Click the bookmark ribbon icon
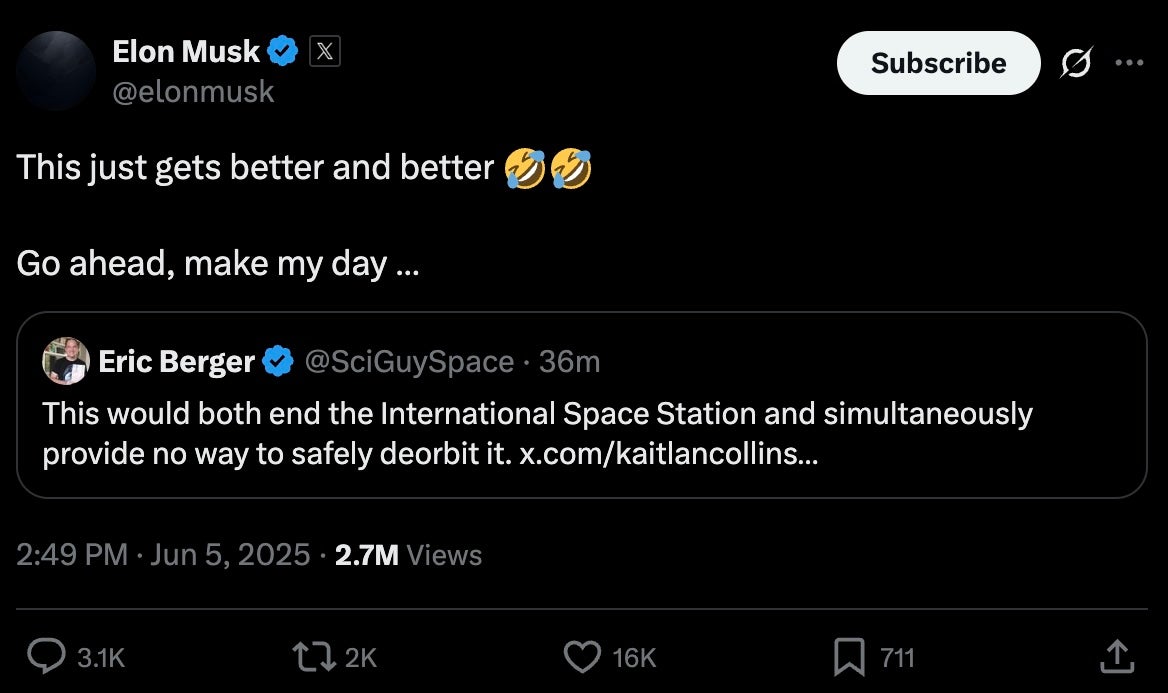This screenshot has height=693, width=1168. 849,657
